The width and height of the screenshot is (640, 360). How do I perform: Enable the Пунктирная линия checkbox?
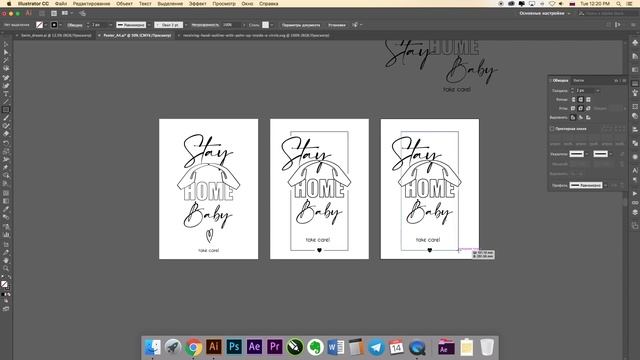[552, 129]
